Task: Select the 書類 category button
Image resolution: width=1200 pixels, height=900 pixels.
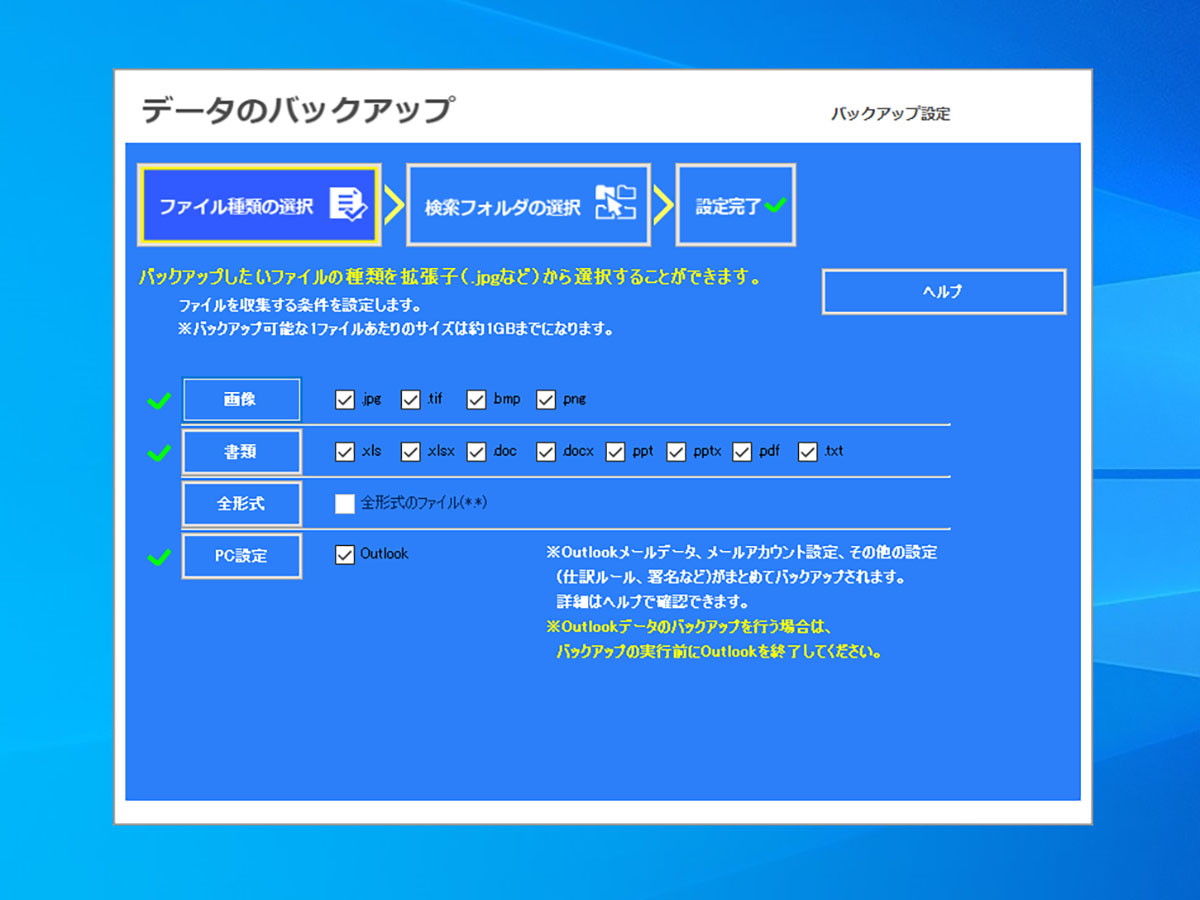Action: 241,452
